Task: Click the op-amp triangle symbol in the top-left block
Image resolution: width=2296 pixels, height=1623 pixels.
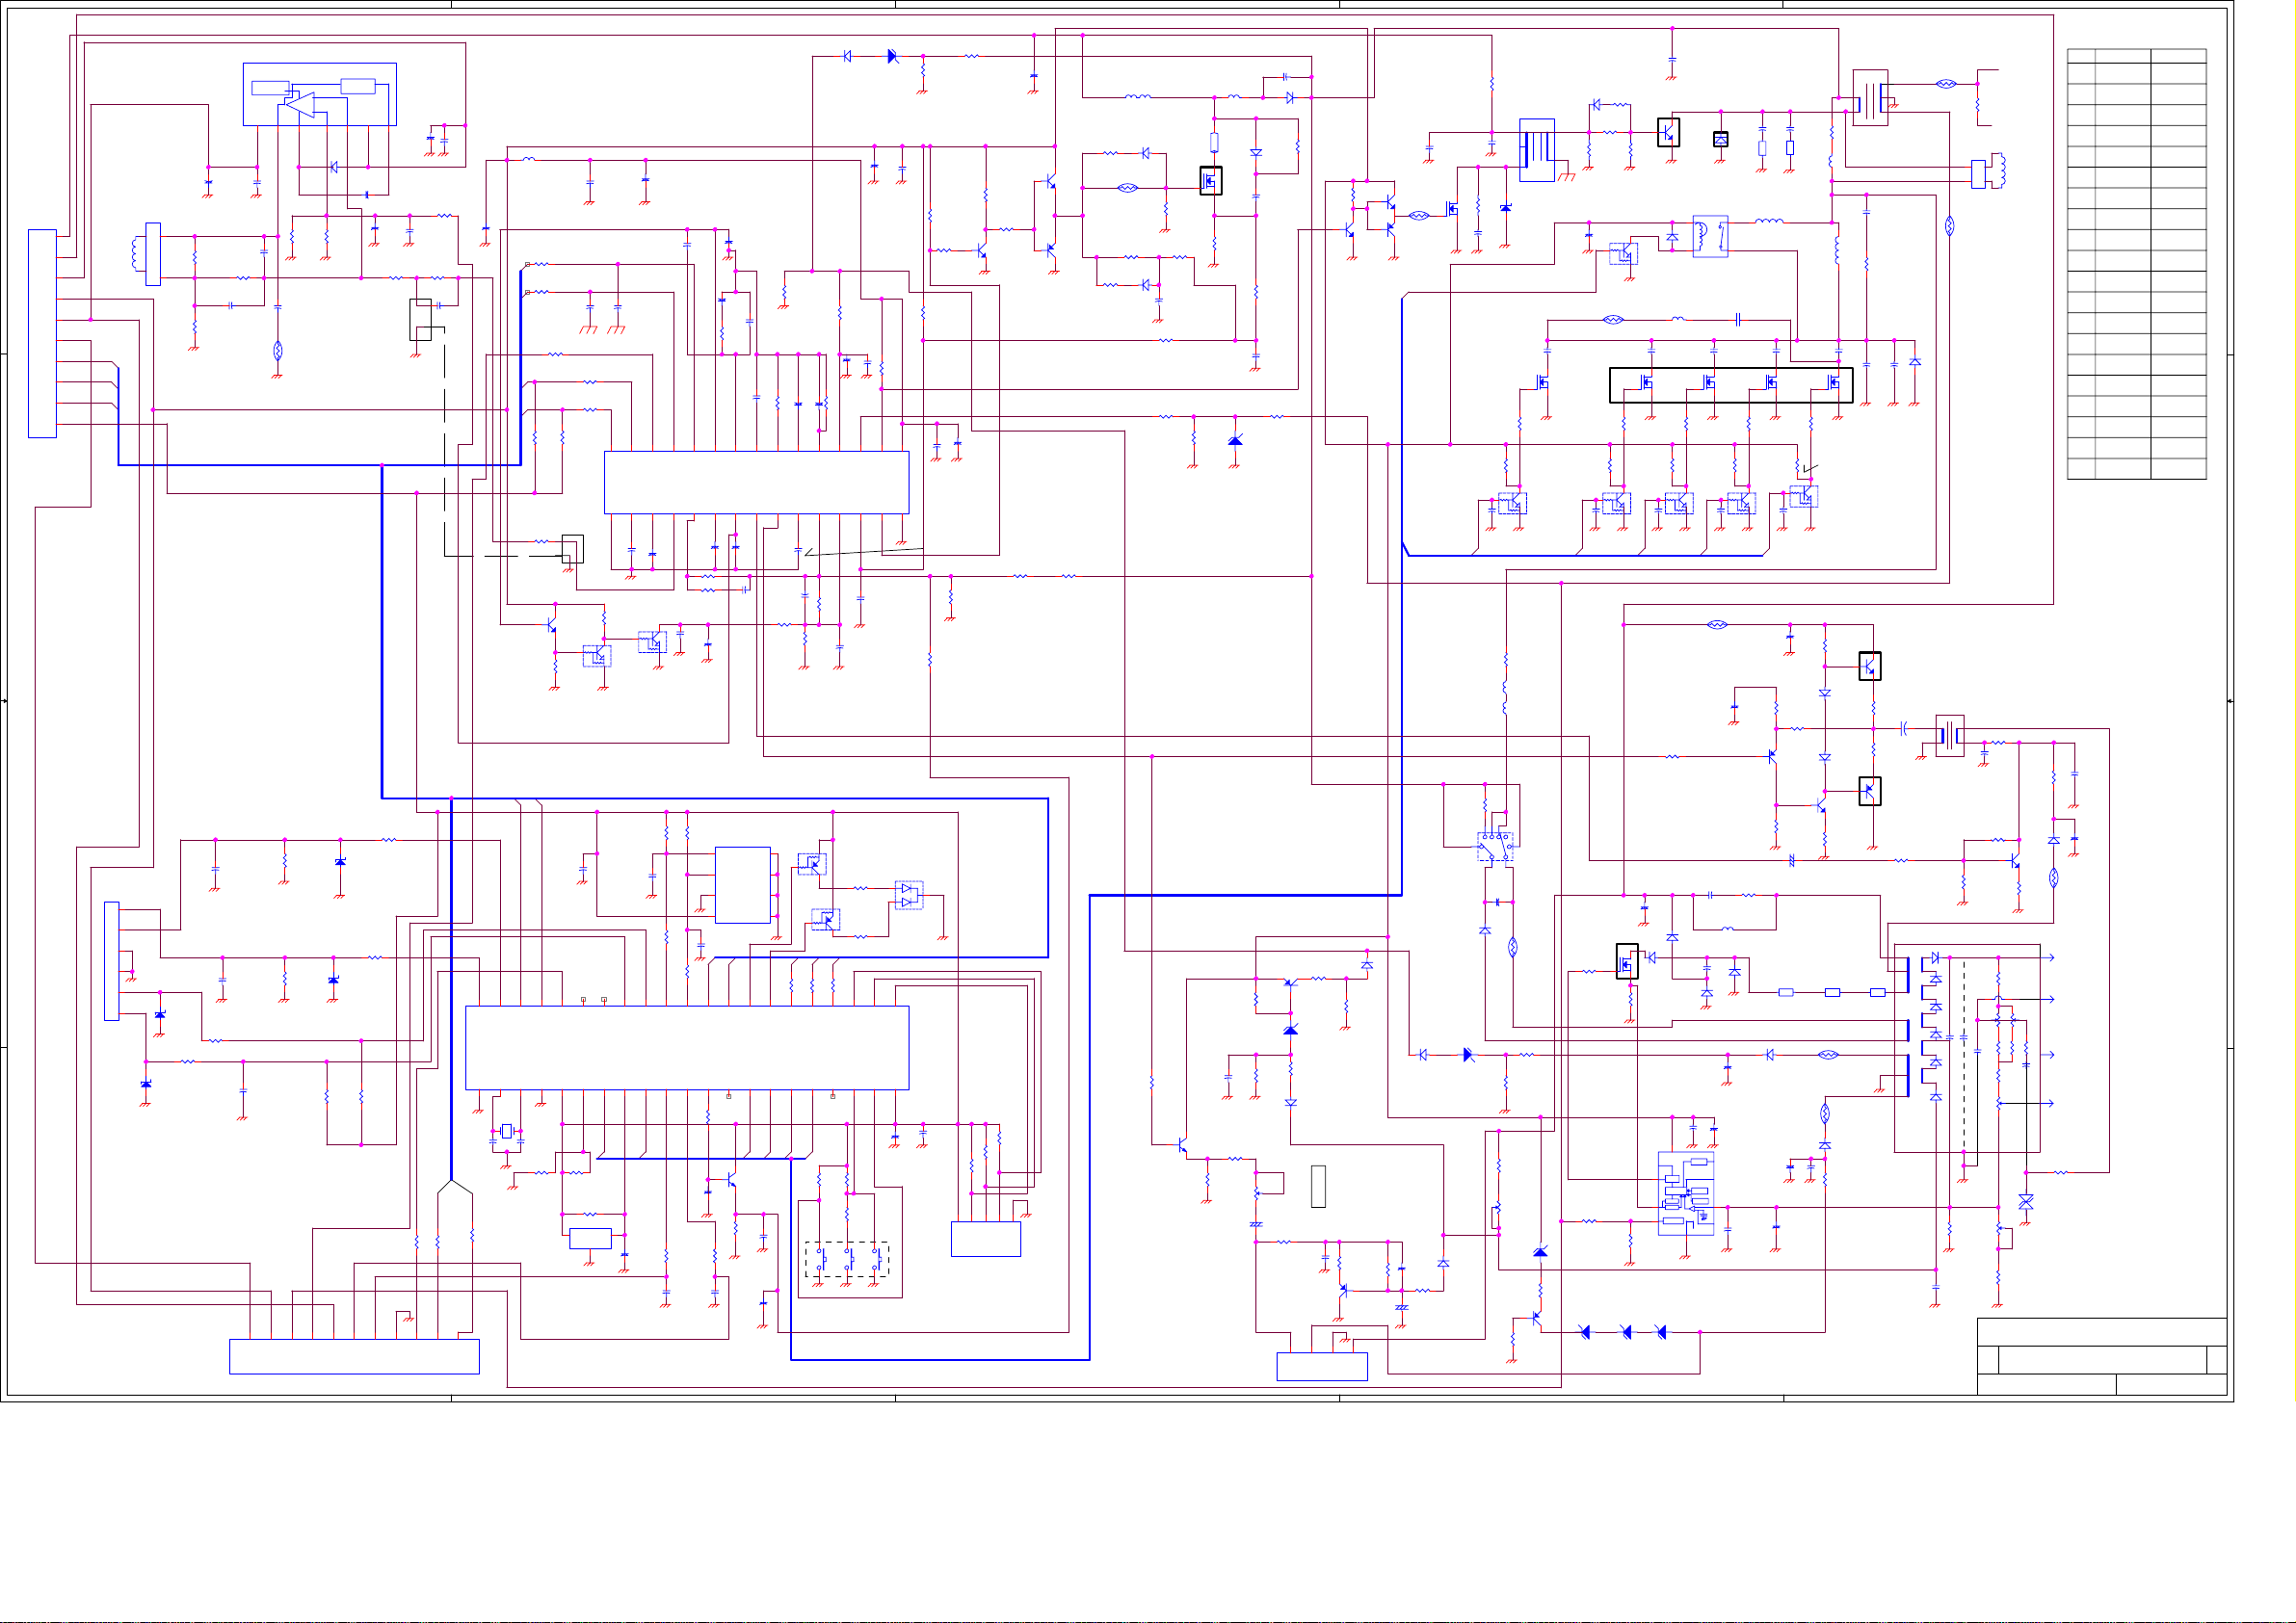Action: [x=300, y=104]
